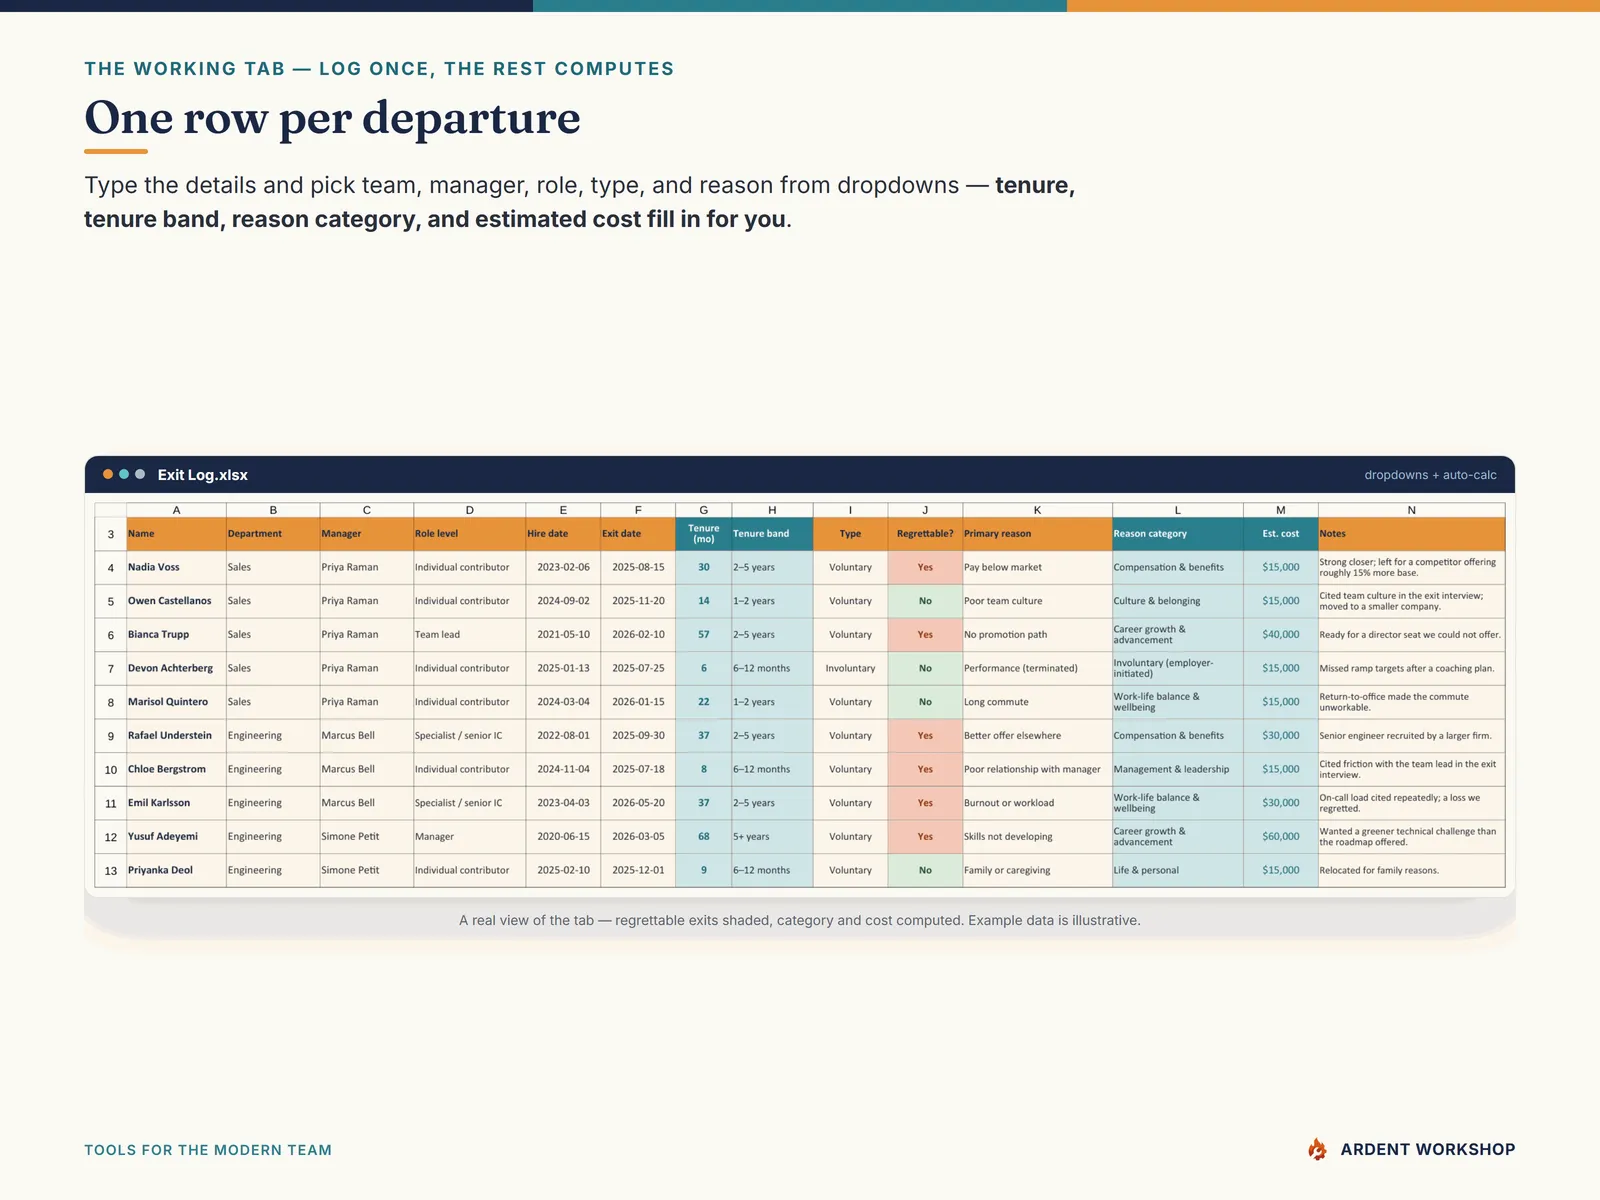Image resolution: width=1600 pixels, height=1200 pixels.
Task: Select the Manager column header
Action: [367, 534]
